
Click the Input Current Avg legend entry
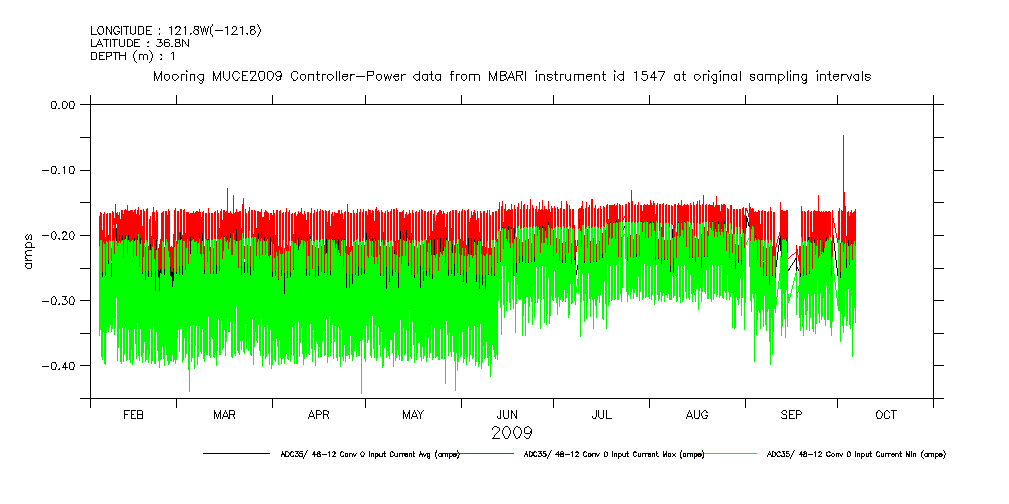tap(370, 454)
